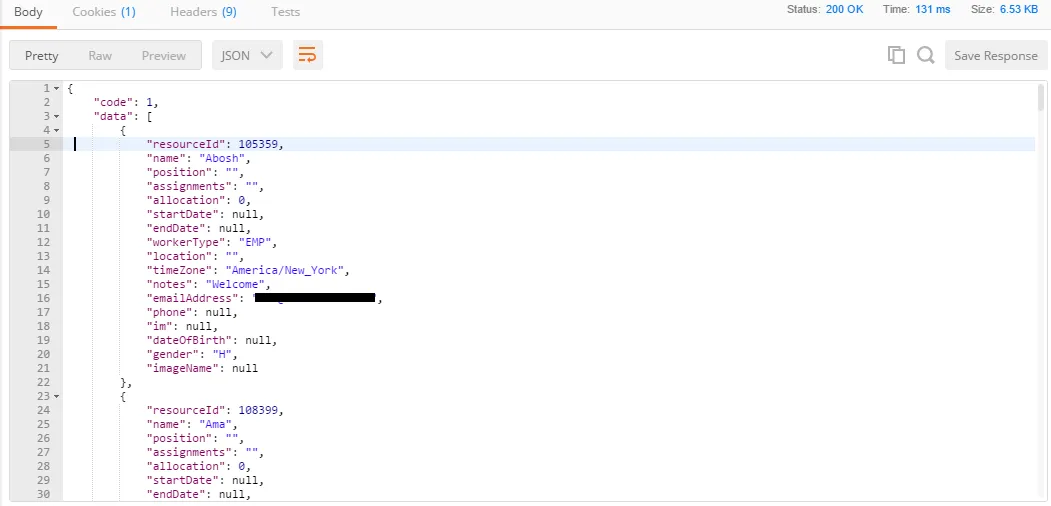The height and width of the screenshot is (506, 1051).
Task: Select the Pretty view mode
Action: point(42,56)
